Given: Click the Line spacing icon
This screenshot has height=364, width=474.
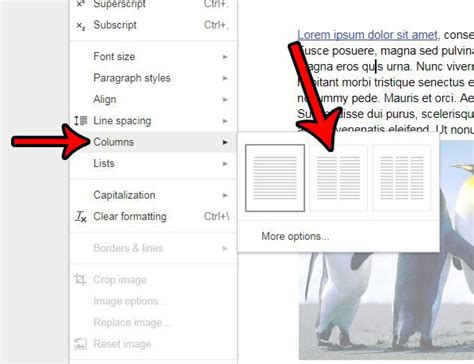Looking at the screenshot, I should [81, 121].
